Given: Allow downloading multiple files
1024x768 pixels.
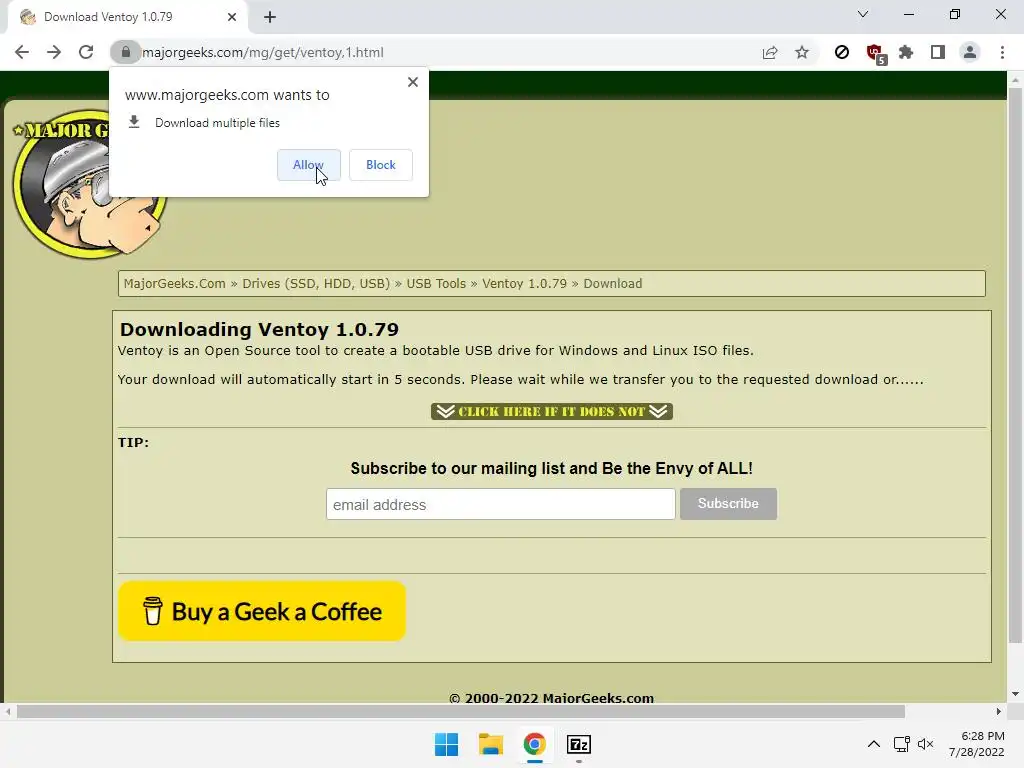Looking at the screenshot, I should point(308,165).
